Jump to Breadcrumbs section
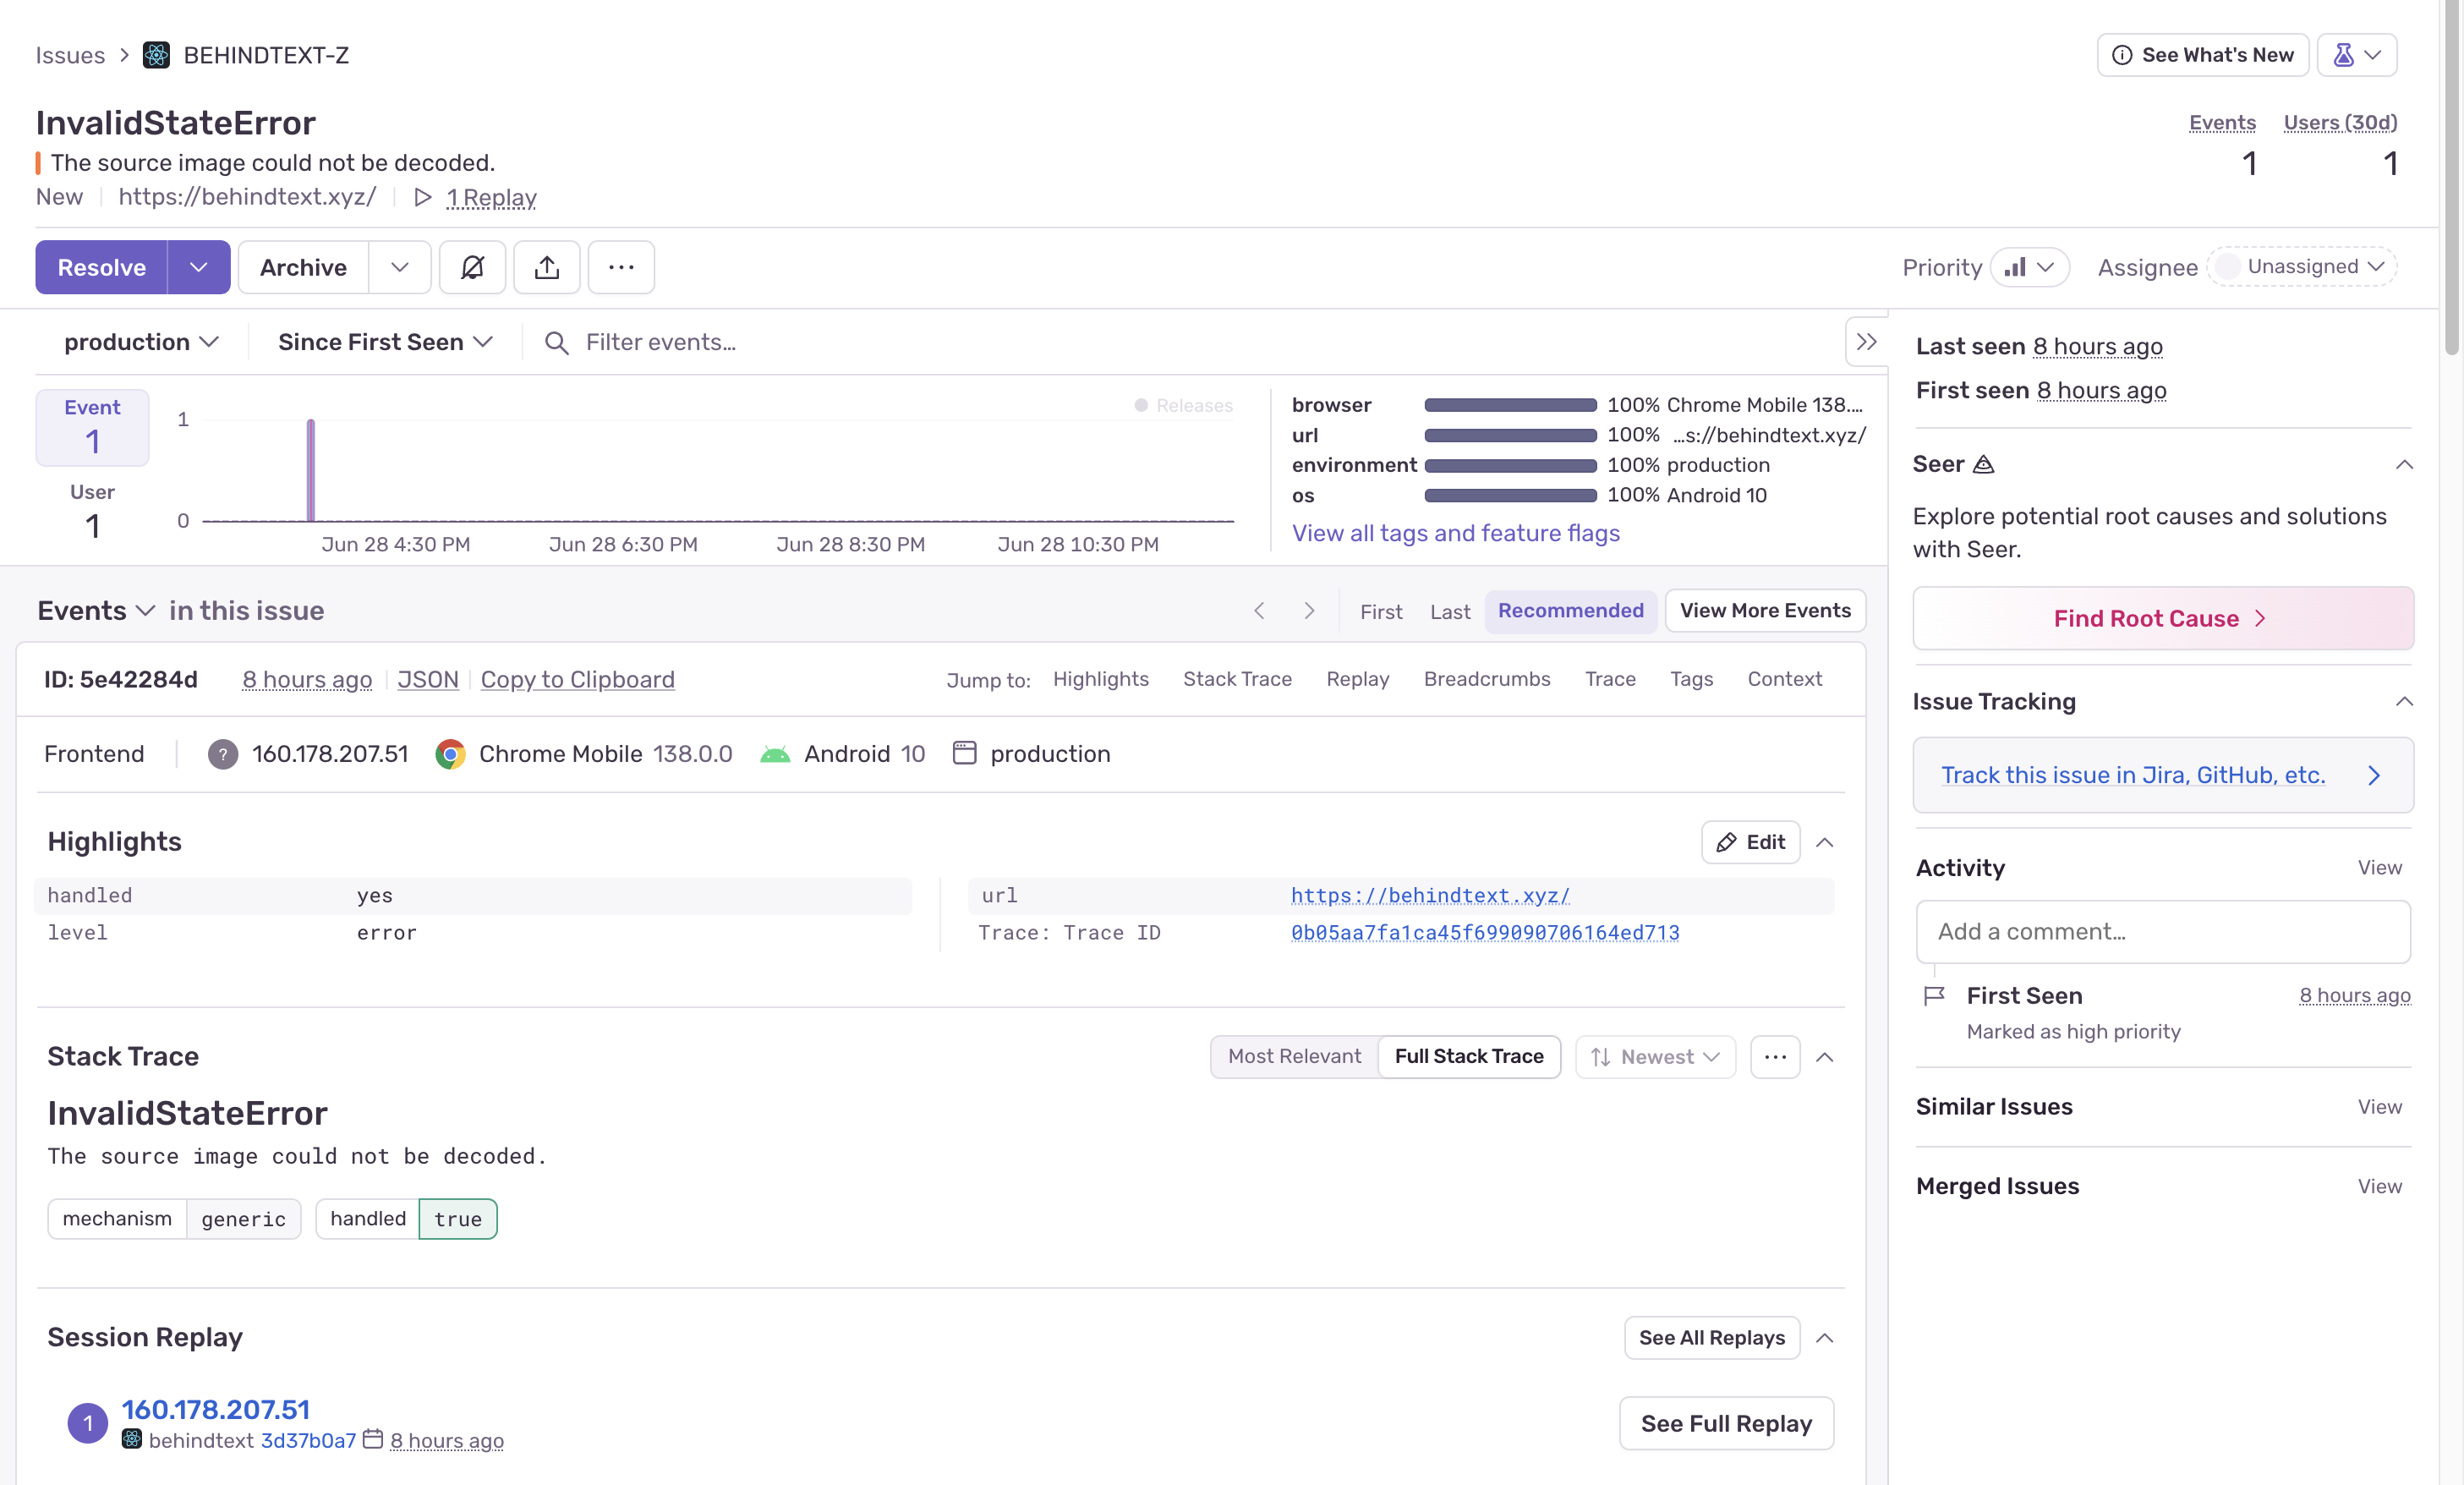 coord(1486,679)
